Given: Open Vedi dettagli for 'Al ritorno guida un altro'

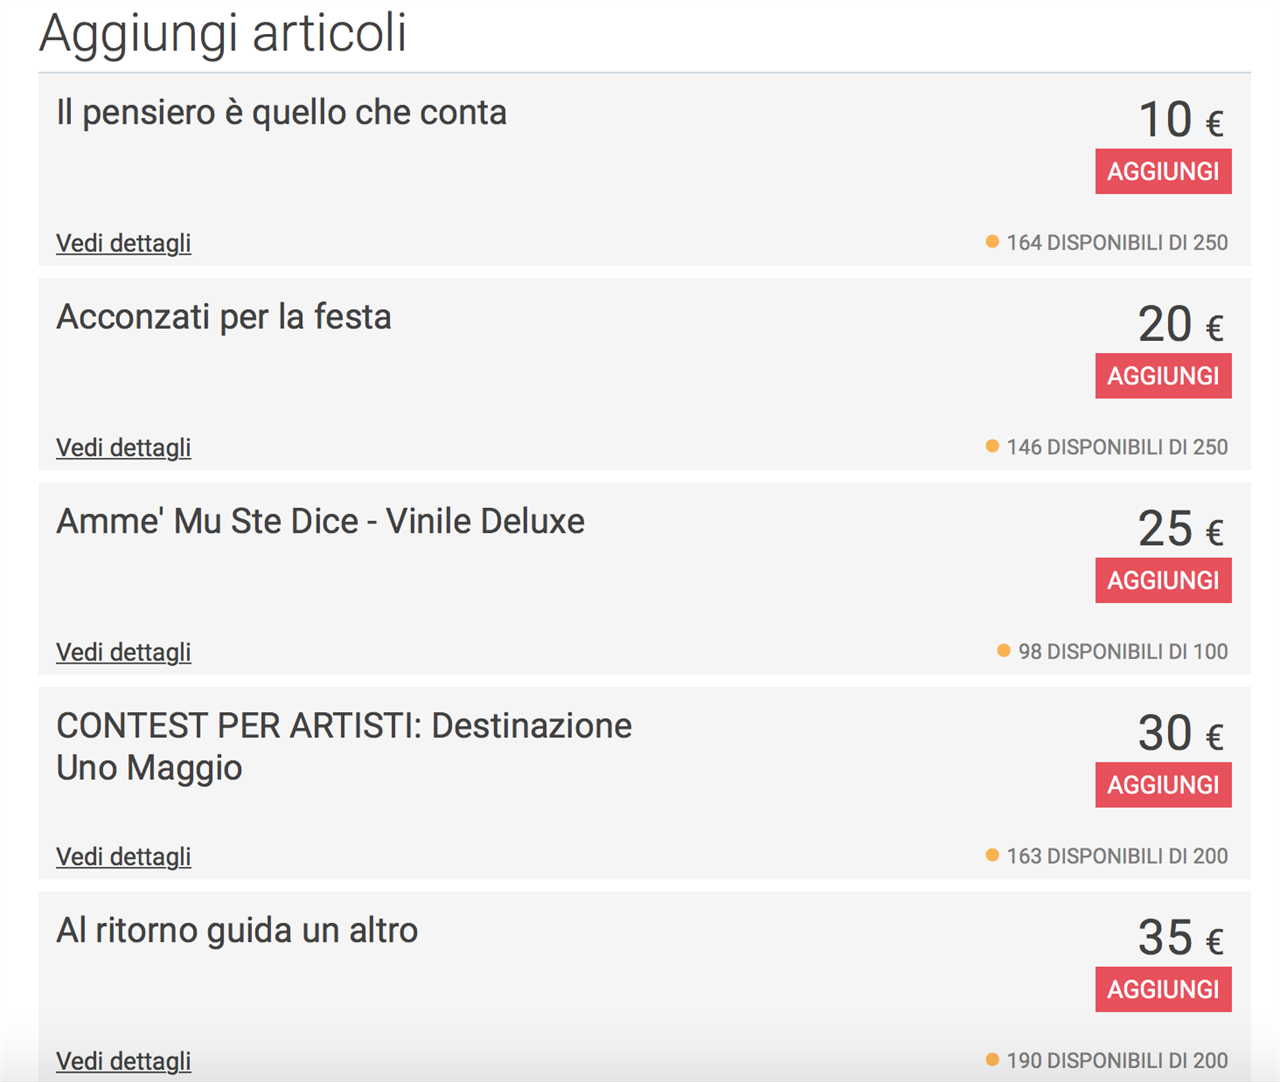Looking at the screenshot, I should 123,1061.
